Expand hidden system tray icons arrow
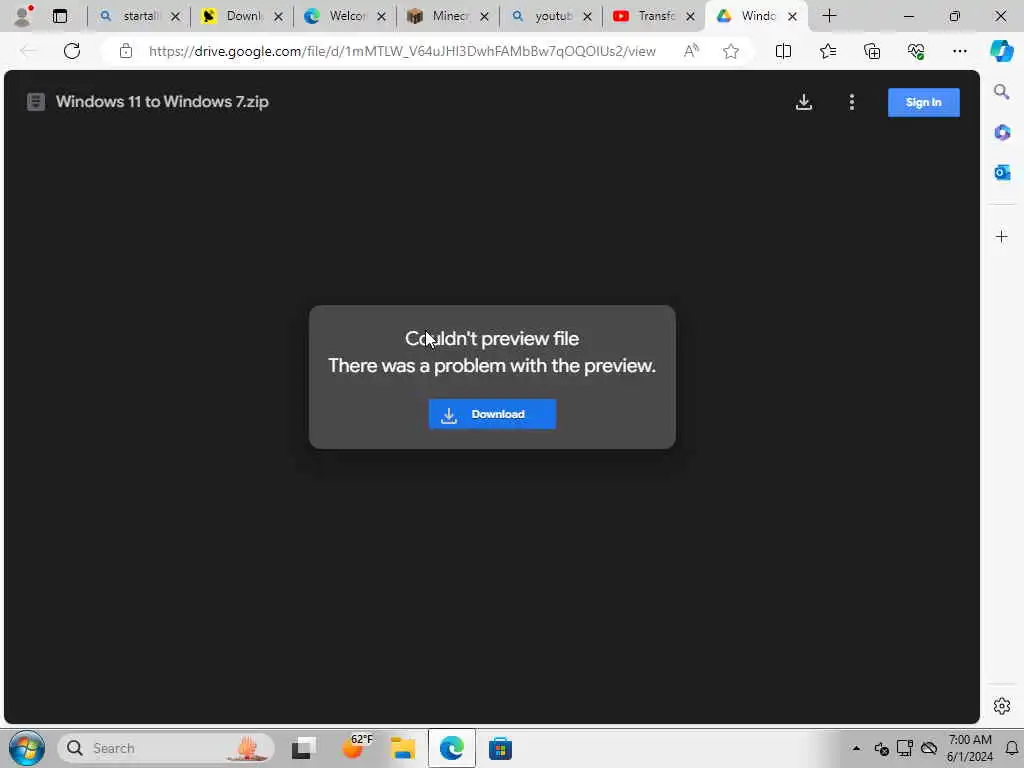 click(x=856, y=748)
